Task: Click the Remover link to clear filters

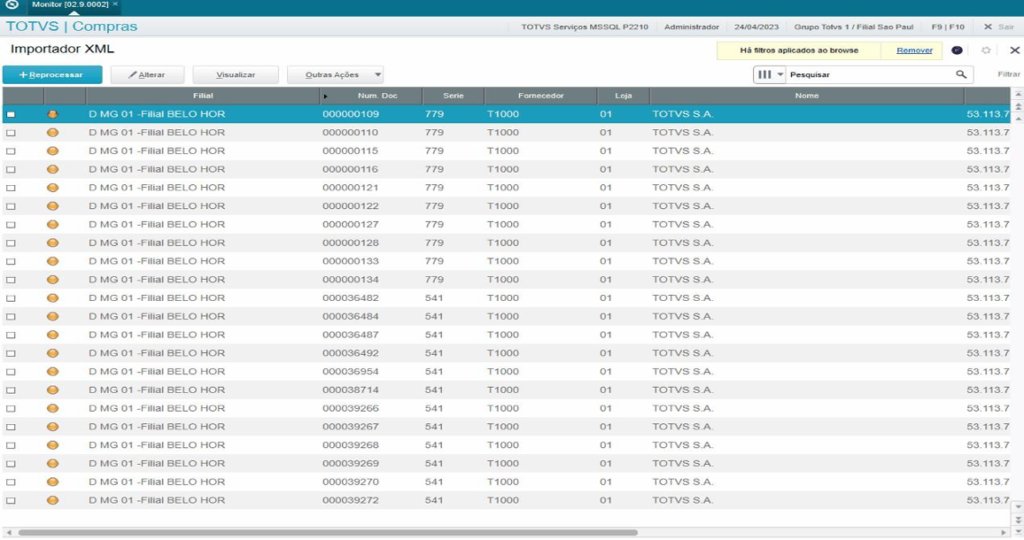Action: tap(914, 50)
